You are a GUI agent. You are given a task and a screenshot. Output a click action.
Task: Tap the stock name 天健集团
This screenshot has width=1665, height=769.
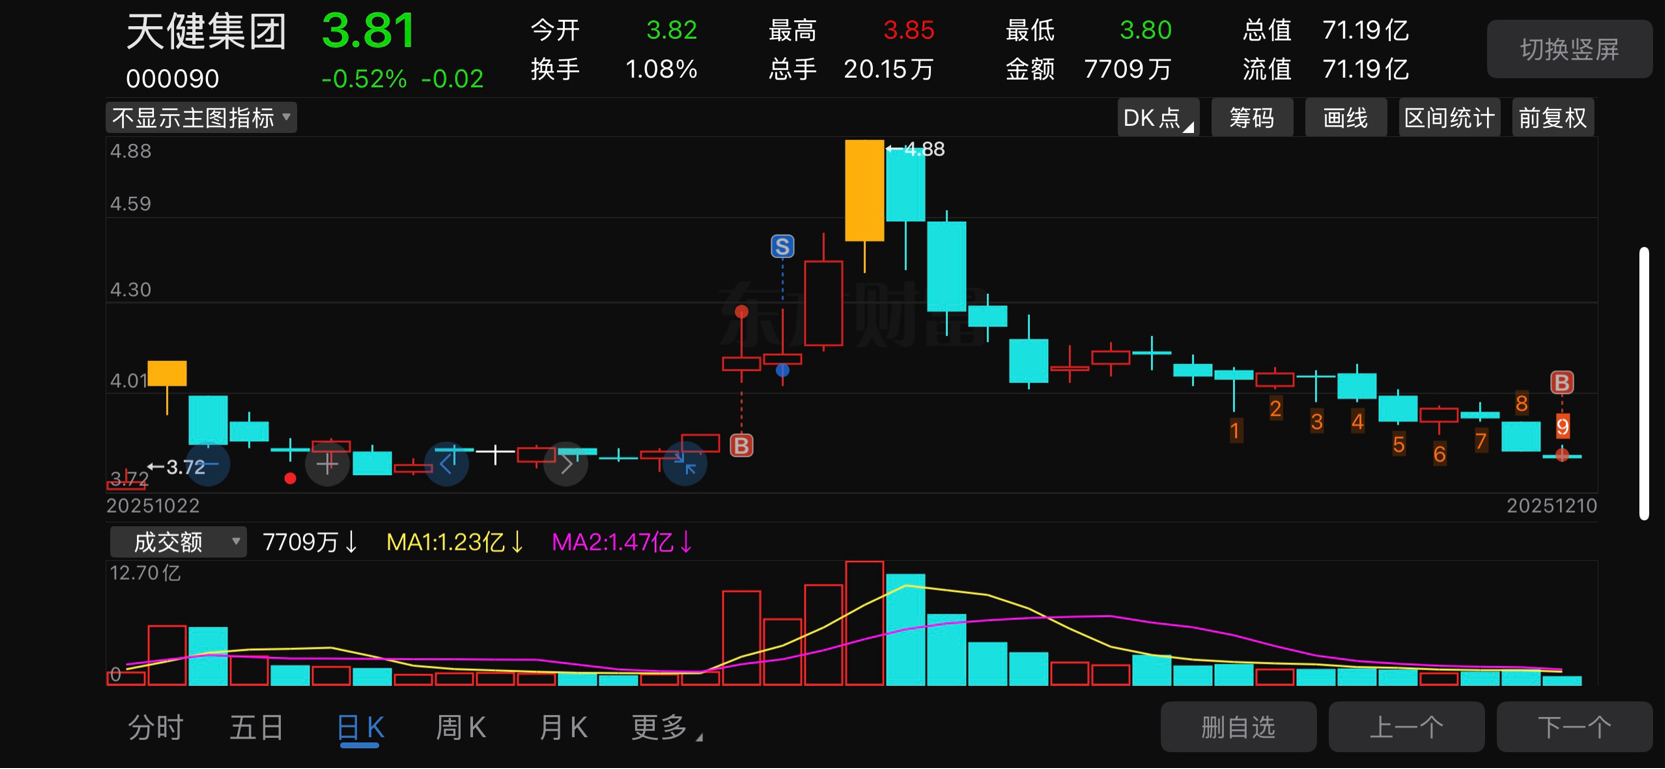207,31
